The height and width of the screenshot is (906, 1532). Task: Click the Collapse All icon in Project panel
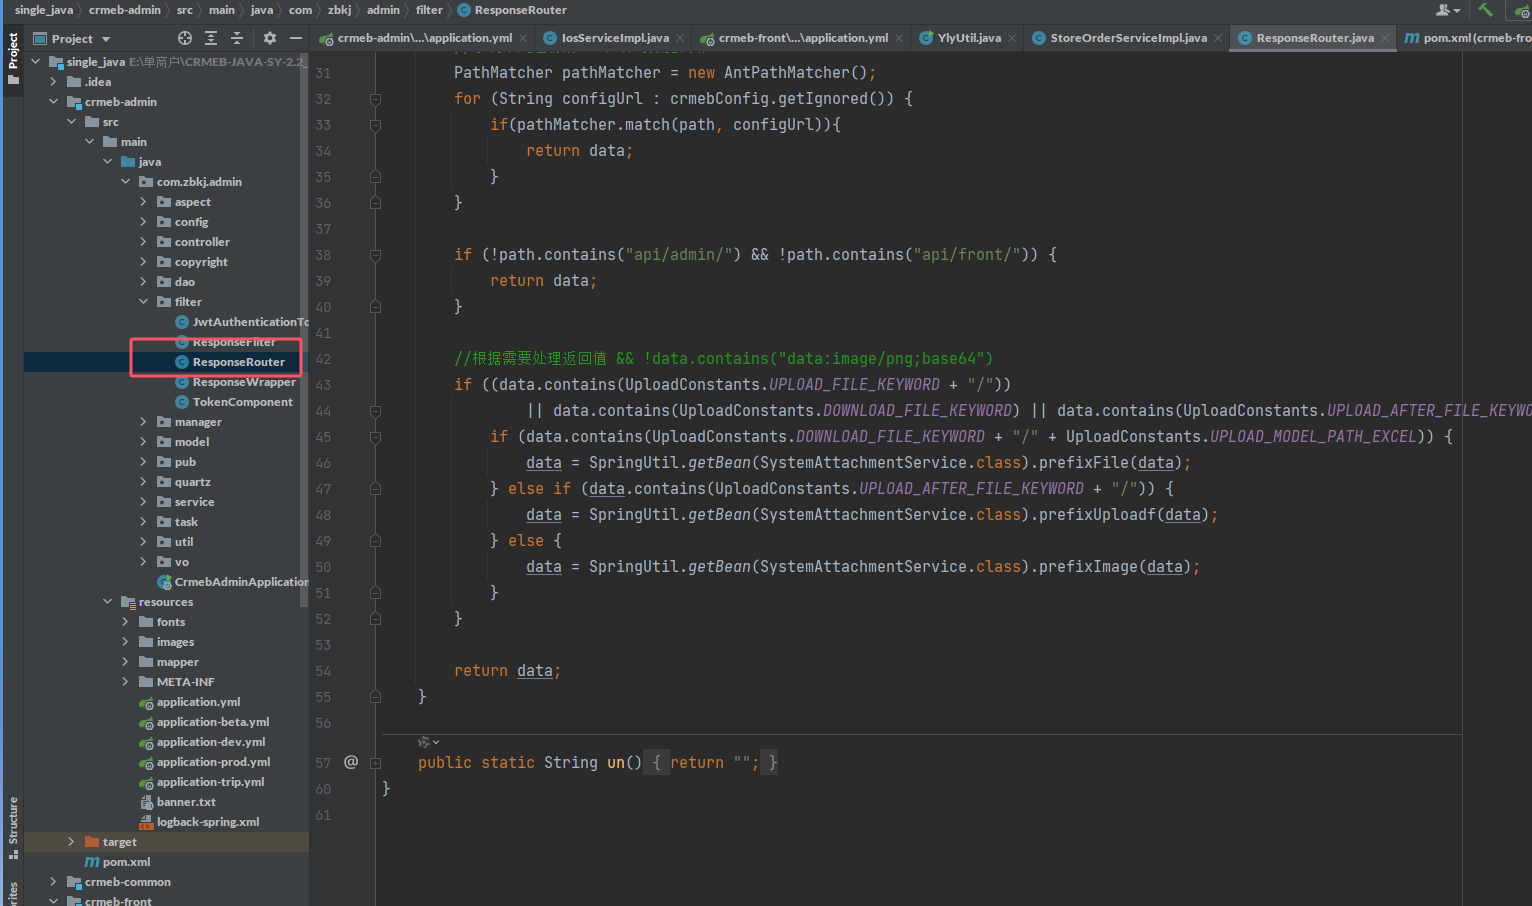tap(237, 38)
